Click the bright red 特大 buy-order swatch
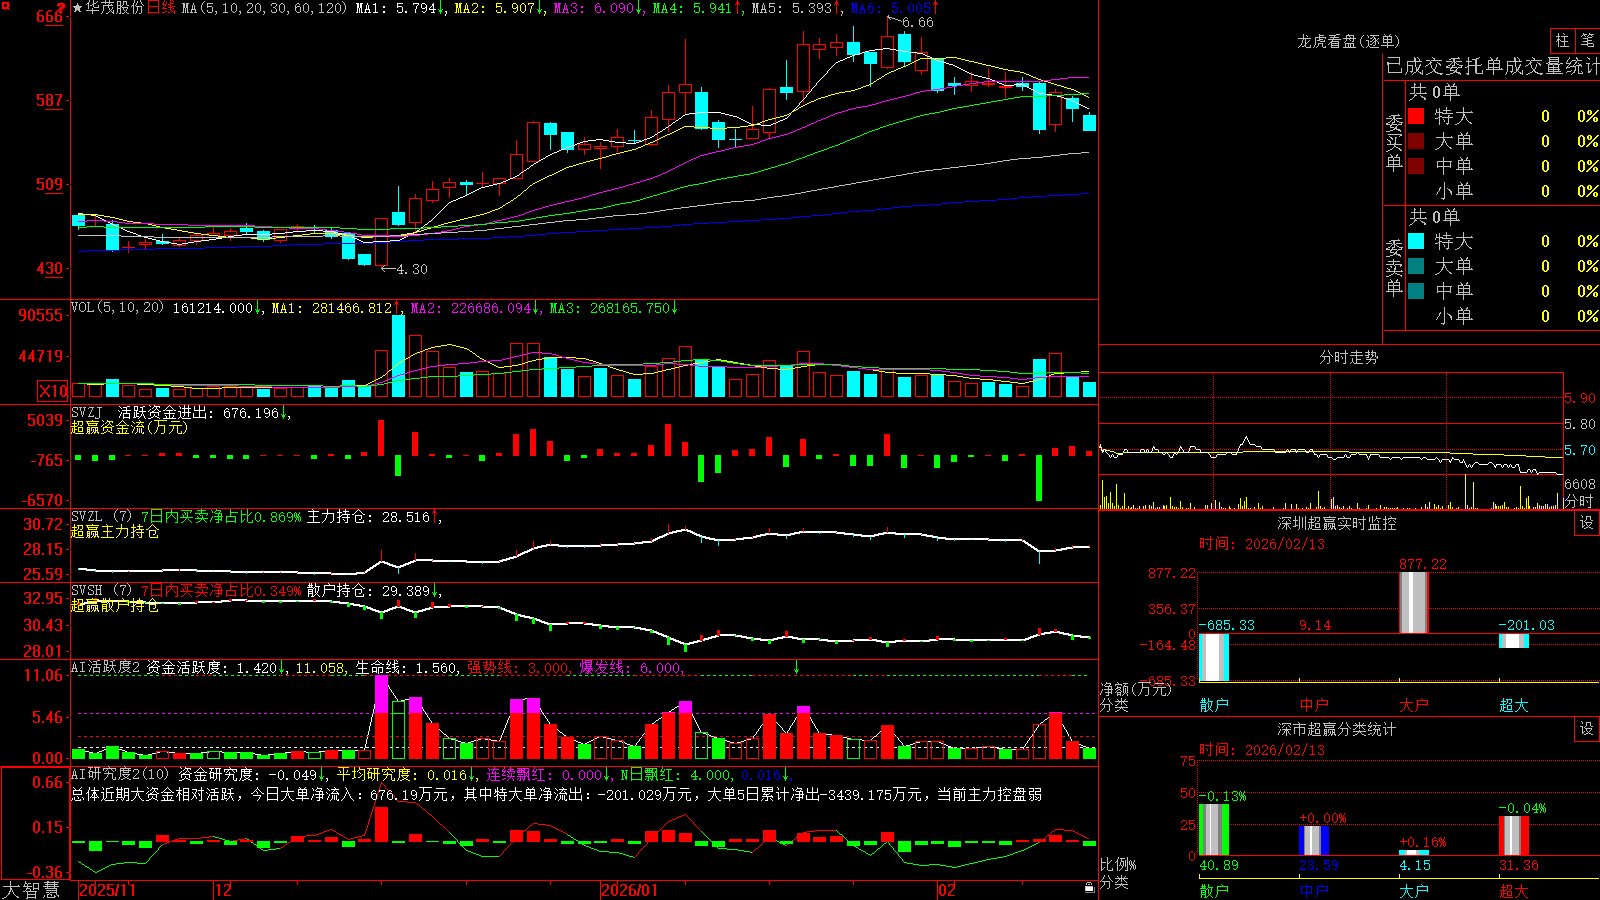 tap(1416, 116)
